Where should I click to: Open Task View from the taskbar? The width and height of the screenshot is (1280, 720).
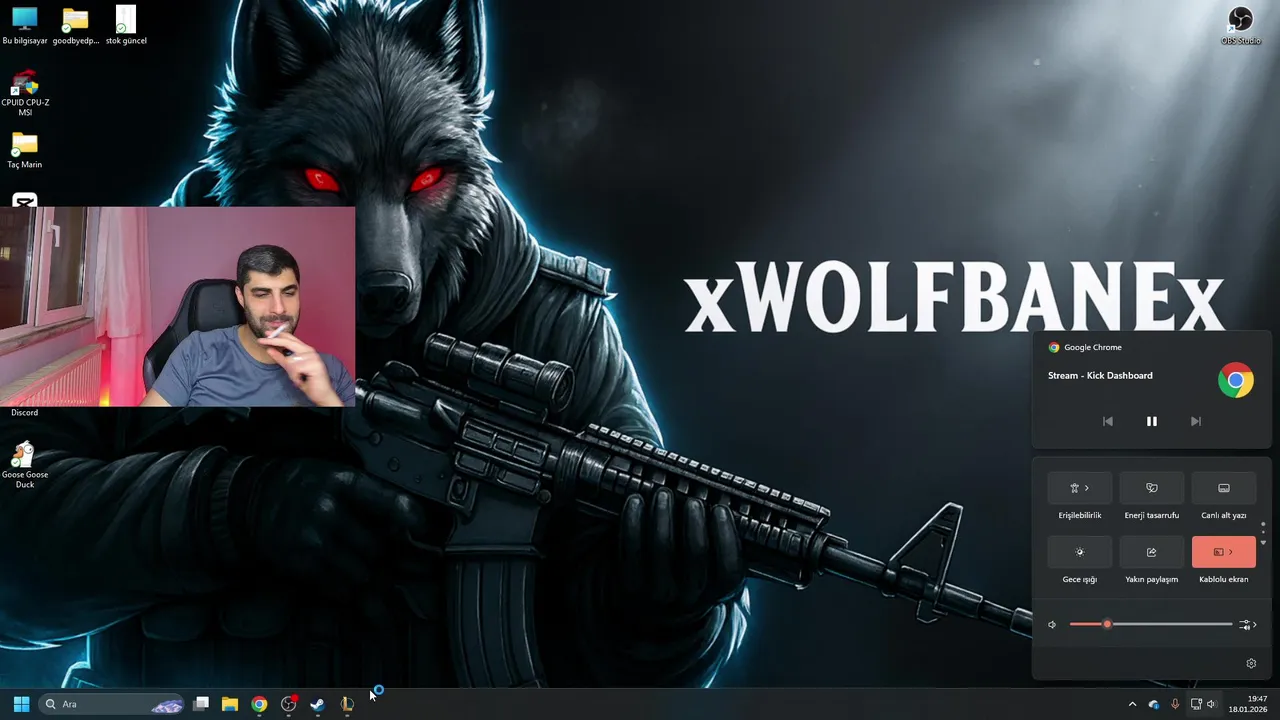[x=201, y=704]
